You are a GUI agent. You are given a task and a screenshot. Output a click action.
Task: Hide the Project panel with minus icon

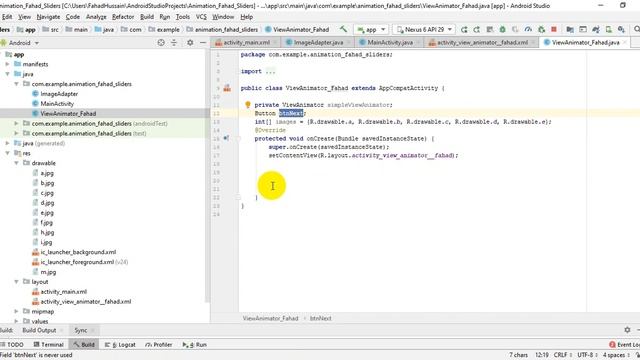click(x=203, y=42)
